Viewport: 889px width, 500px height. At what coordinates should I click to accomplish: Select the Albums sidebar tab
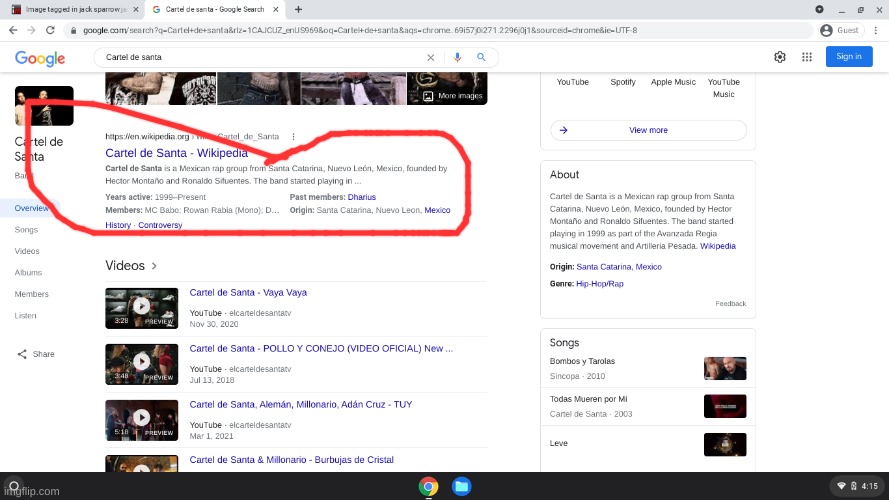point(28,273)
